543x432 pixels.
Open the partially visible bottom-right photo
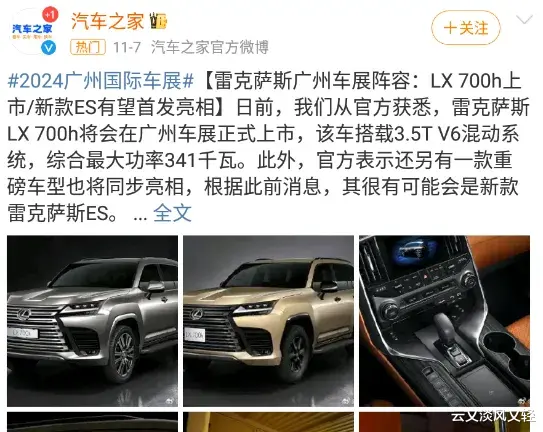(444, 422)
